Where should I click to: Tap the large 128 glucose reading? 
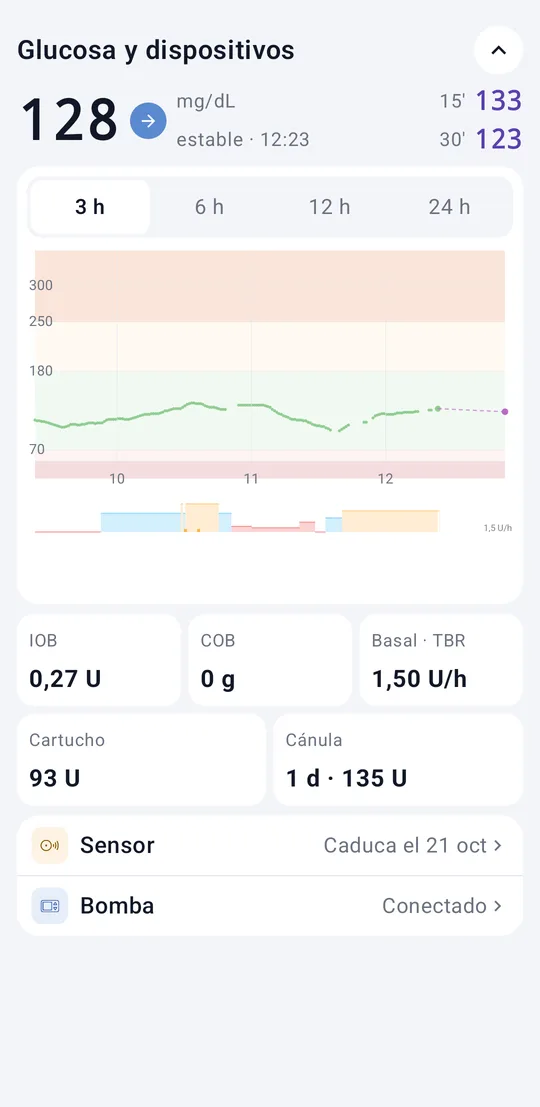69,121
